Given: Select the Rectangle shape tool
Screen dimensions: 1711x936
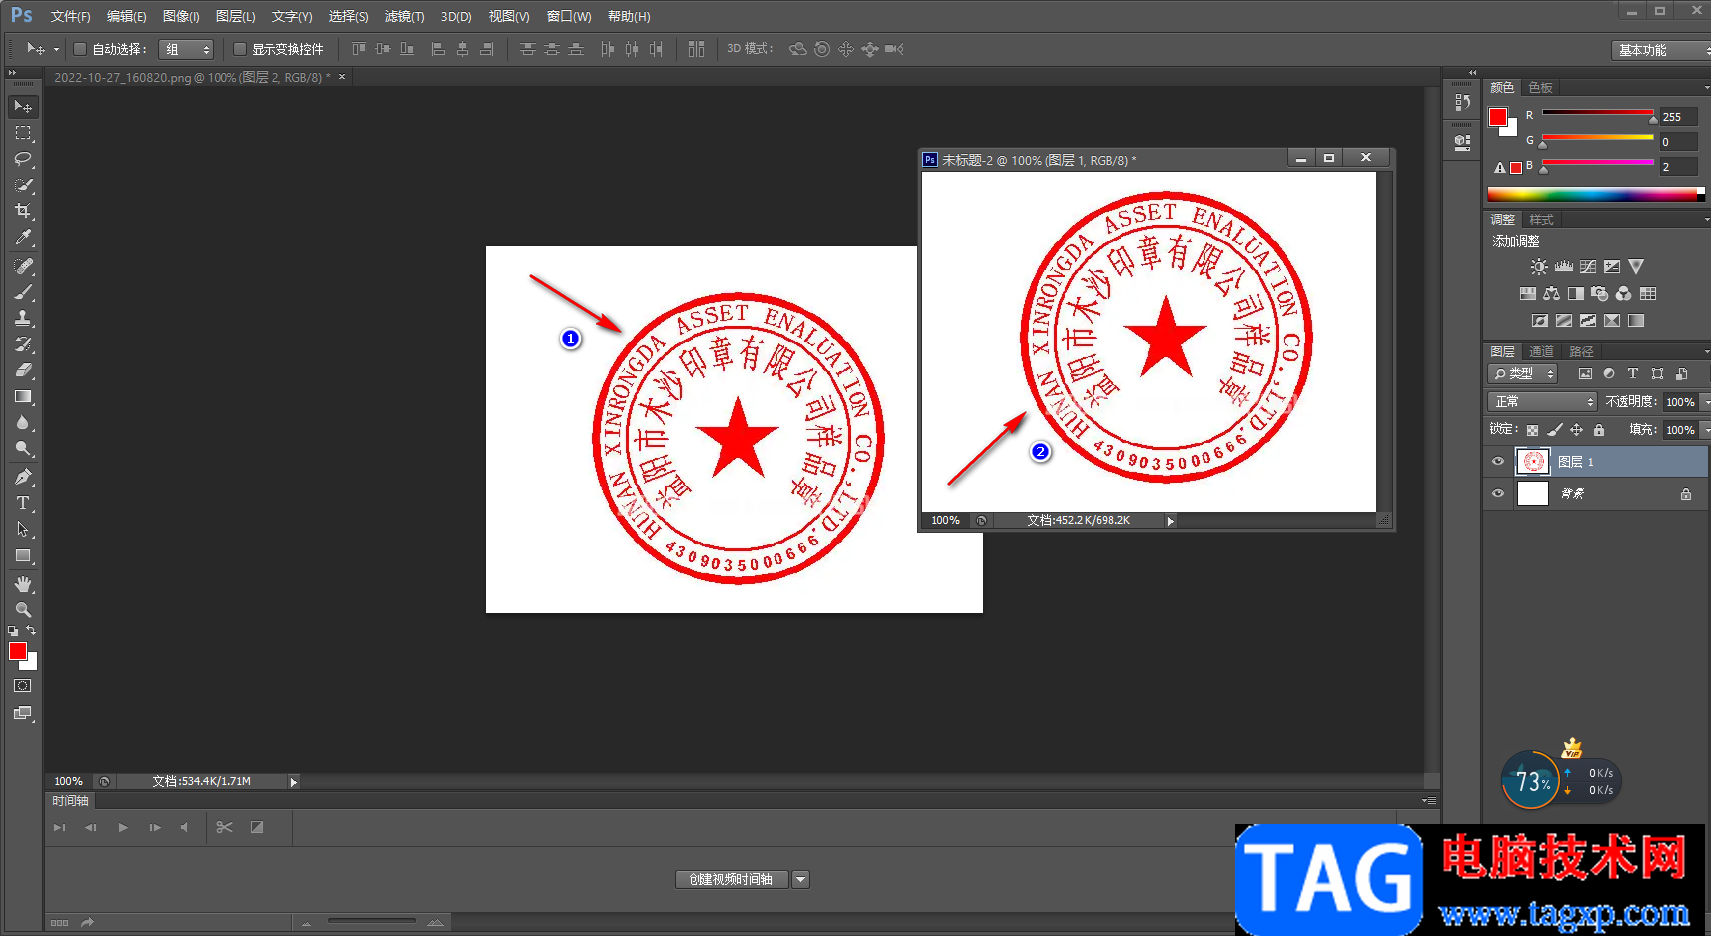Looking at the screenshot, I should point(23,555).
